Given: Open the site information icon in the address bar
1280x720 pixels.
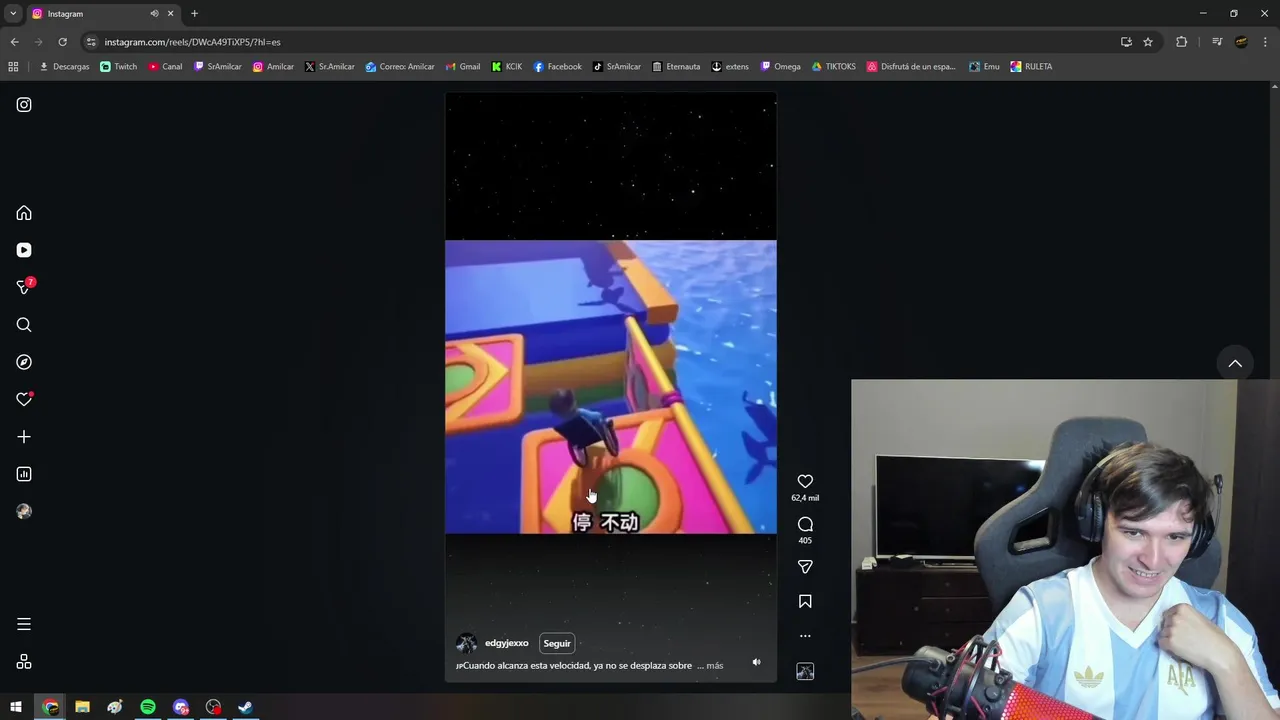Looking at the screenshot, I should point(91,42).
